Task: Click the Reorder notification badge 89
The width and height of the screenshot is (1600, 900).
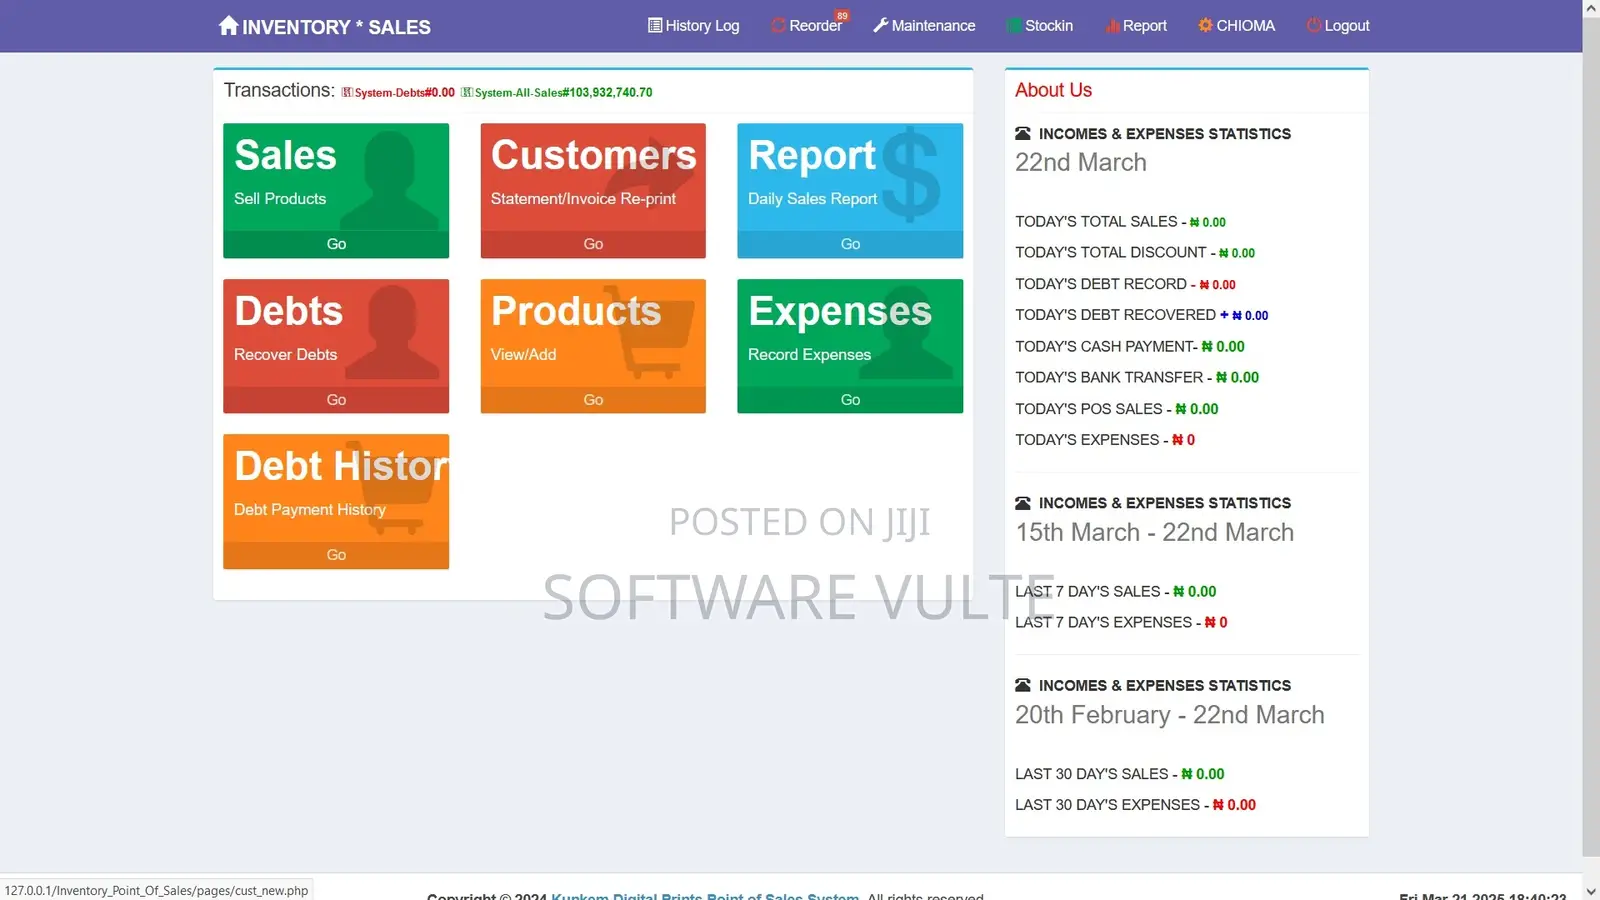Action: point(842,16)
